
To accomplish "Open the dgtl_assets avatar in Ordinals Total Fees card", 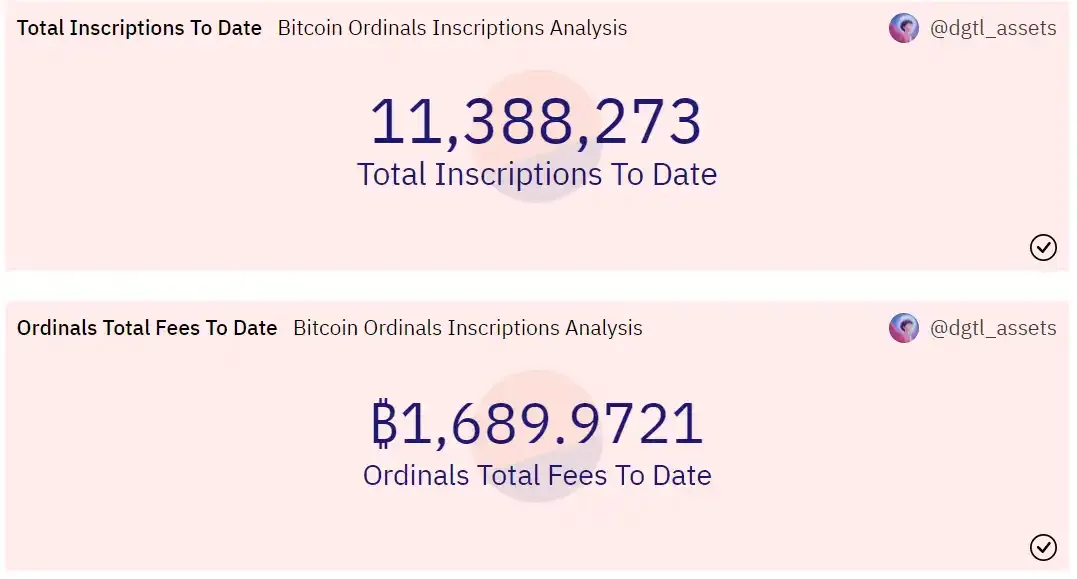I will (903, 328).
